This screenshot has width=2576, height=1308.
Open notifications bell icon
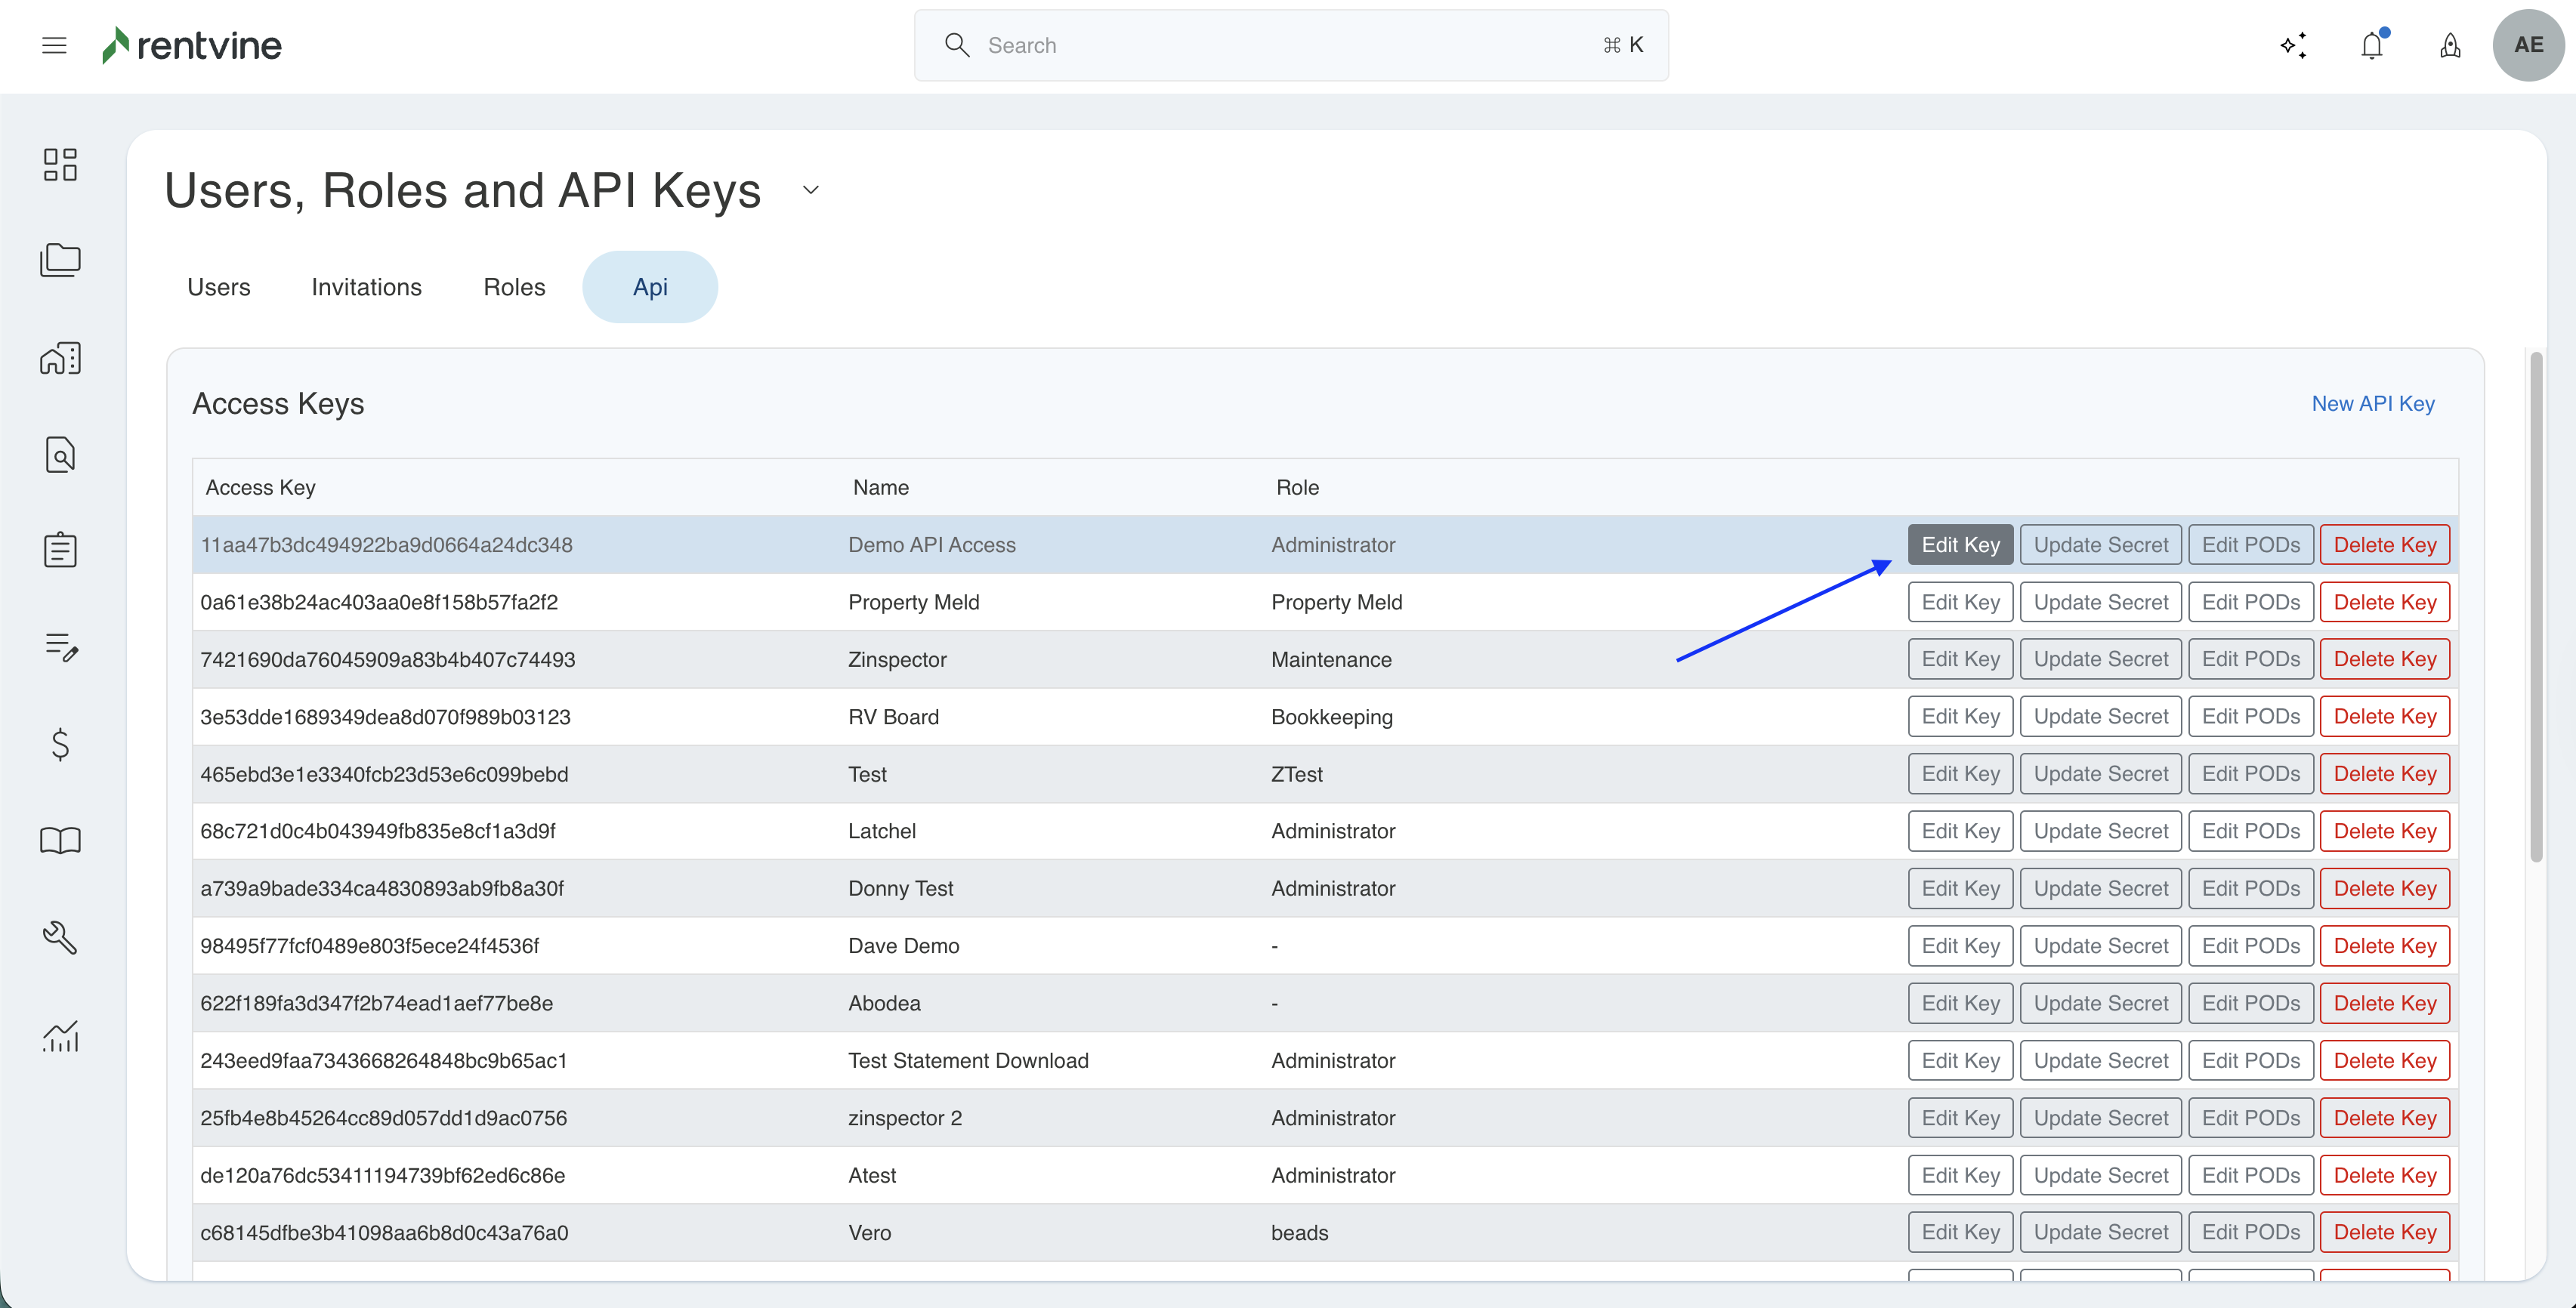point(2372,45)
